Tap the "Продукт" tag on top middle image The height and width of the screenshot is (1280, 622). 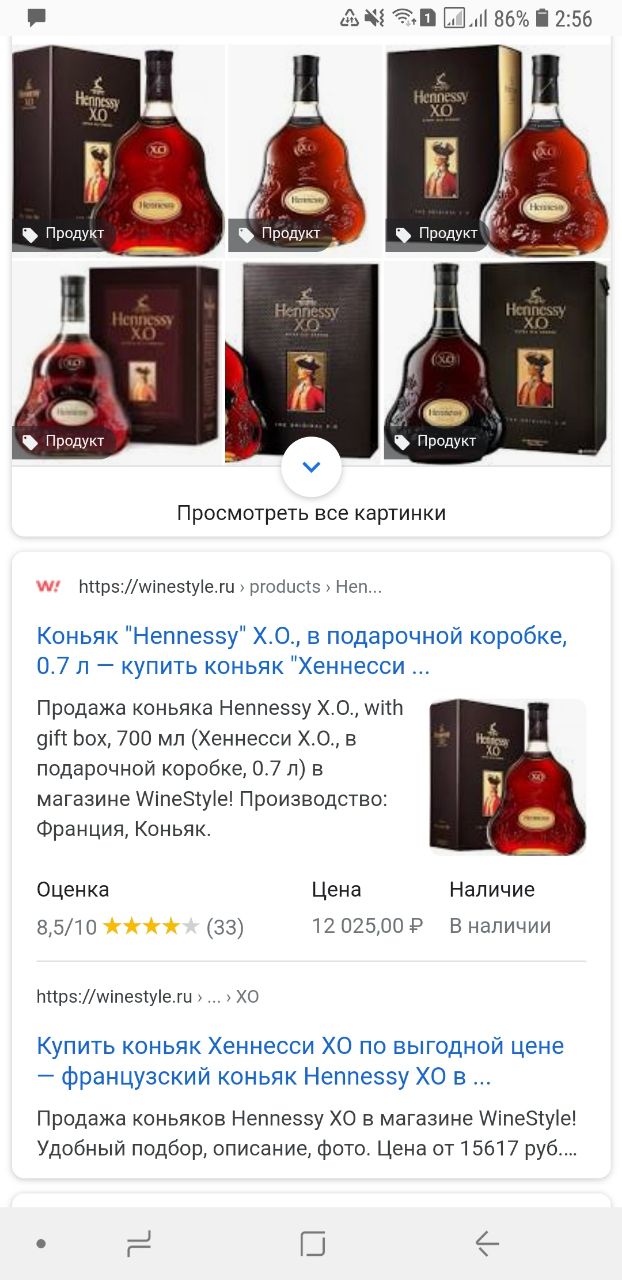(x=280, y=234)
